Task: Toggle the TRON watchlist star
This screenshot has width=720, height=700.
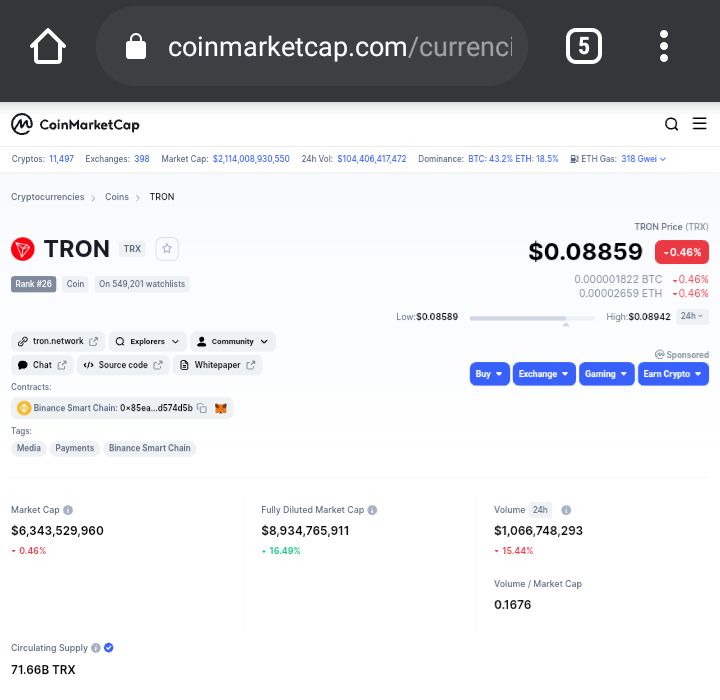Action: pos(167,248)
